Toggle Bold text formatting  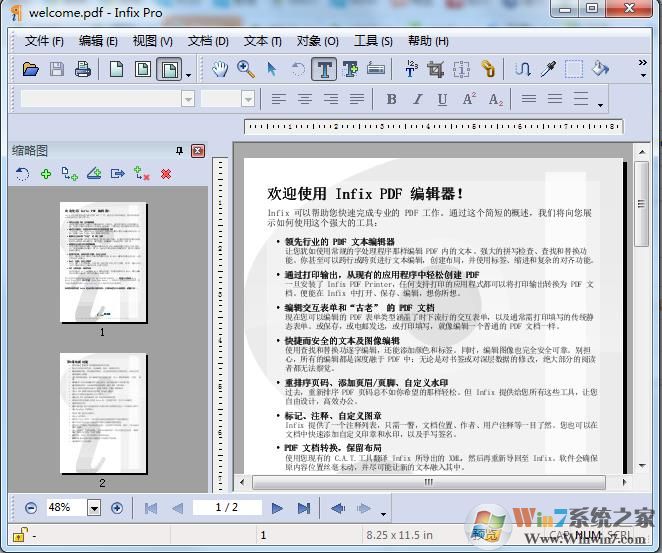(x=391, y=99)
